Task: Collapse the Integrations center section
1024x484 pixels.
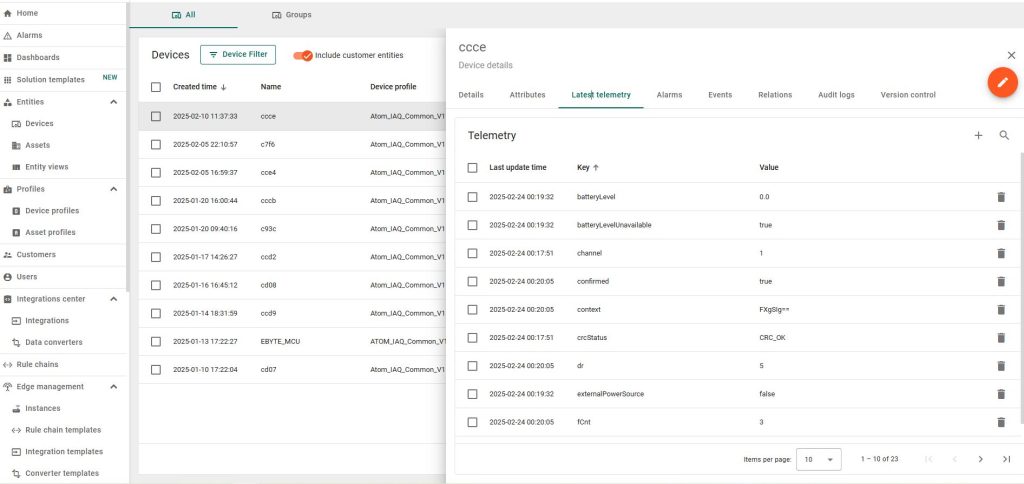Action: (113, 299)
